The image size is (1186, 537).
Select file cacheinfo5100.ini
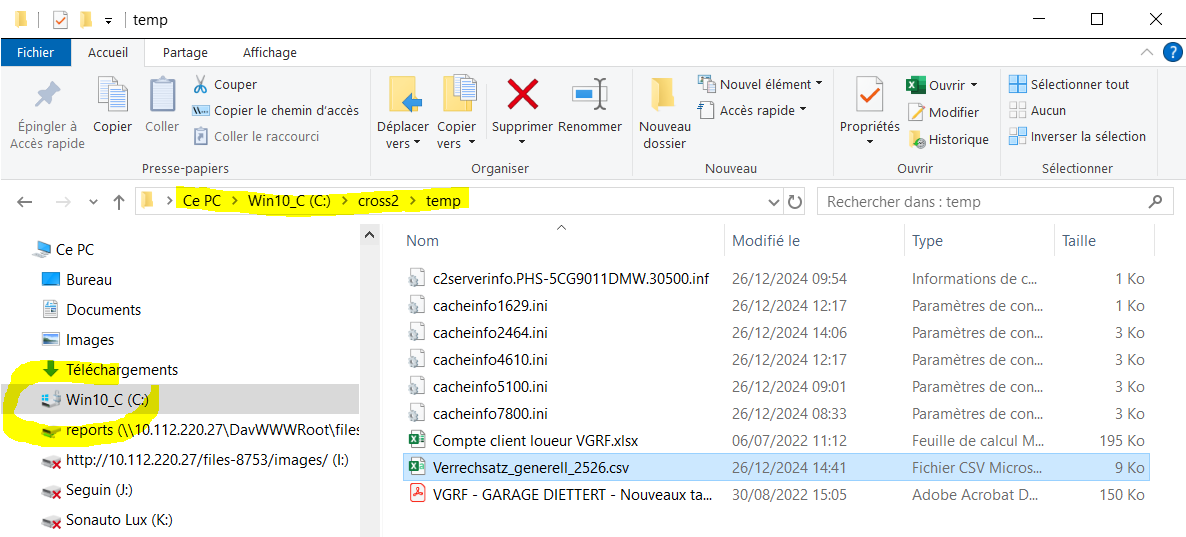pos(490,386)
